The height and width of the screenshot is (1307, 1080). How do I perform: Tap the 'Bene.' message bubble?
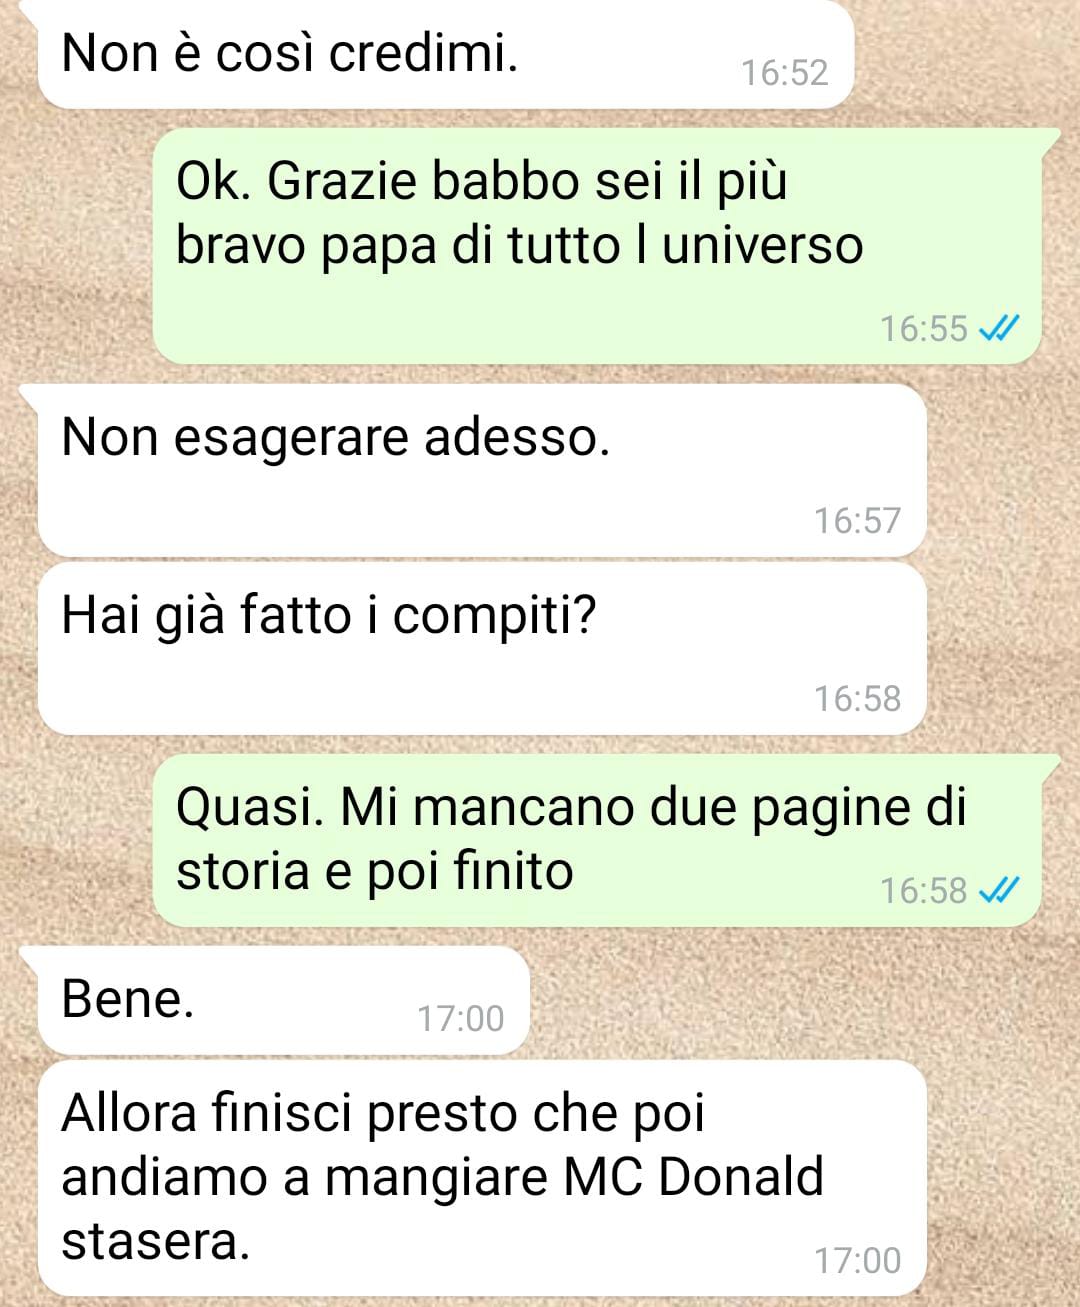283,1000
